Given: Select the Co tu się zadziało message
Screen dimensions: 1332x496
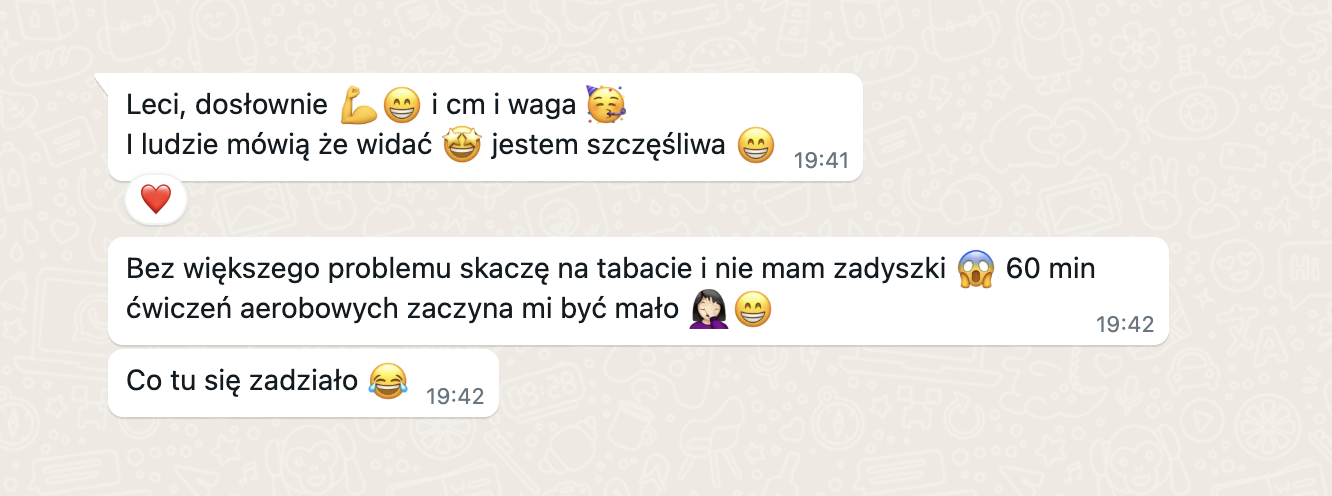Looking at the screenshot, I should coord(303,383).
